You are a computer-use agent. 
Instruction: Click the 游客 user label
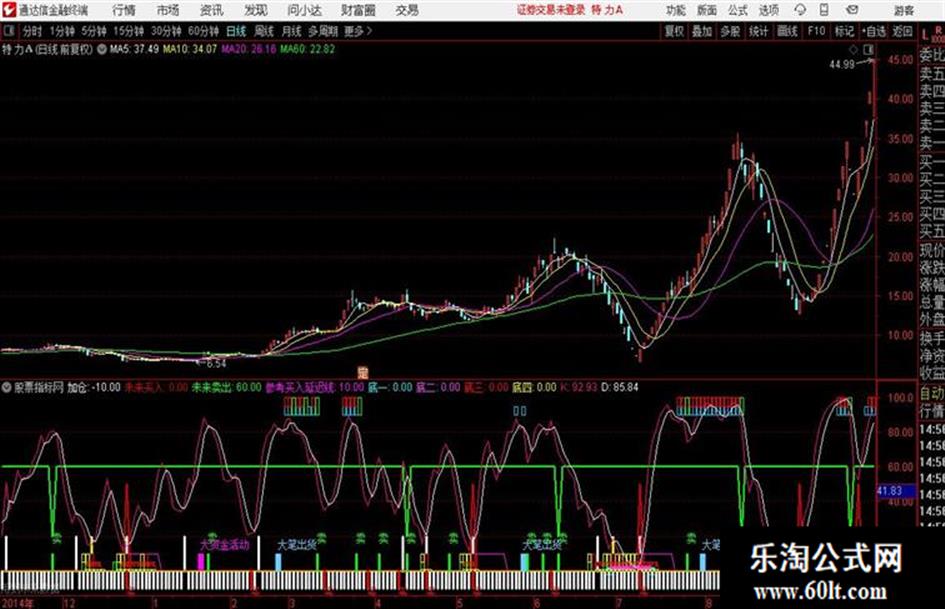(x=903, y=10)
